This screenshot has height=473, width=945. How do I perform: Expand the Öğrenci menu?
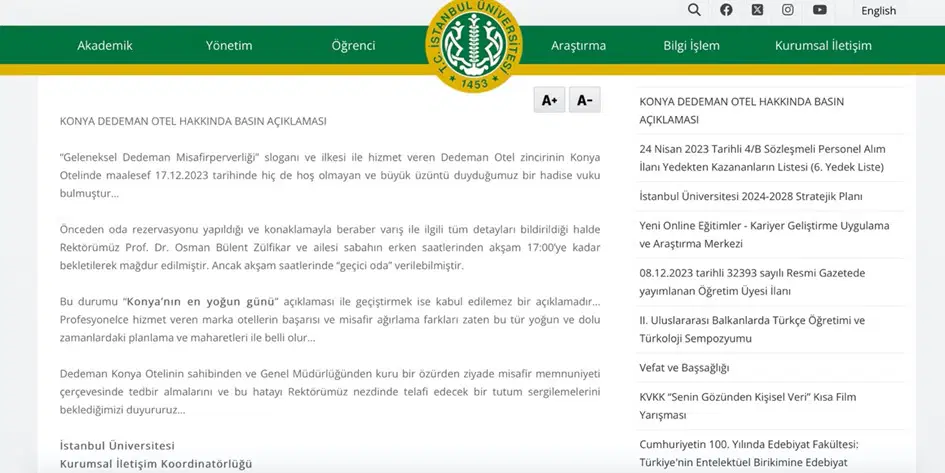pos(353,45)
